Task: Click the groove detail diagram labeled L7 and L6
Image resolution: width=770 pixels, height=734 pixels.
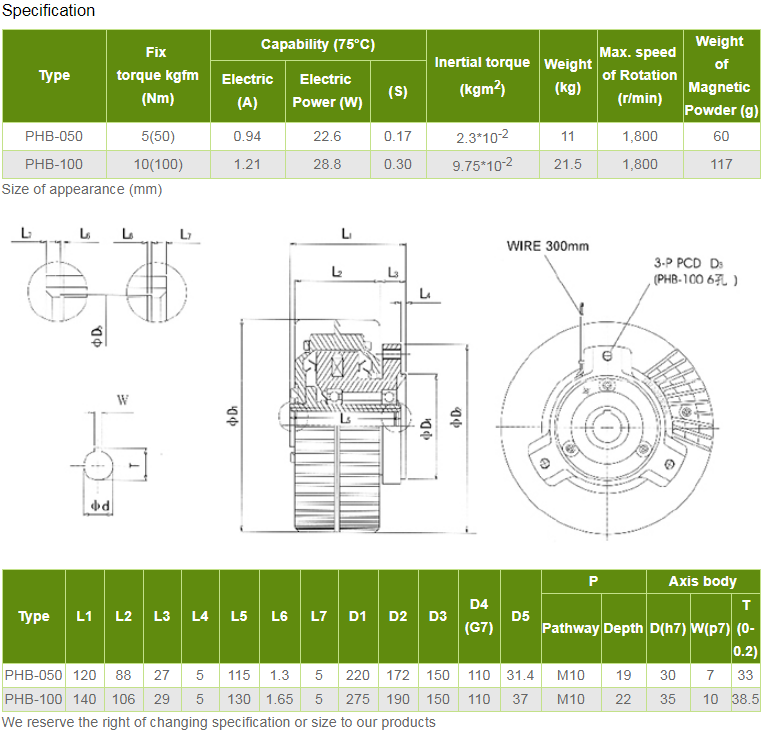Action: (x=60, y=275)
